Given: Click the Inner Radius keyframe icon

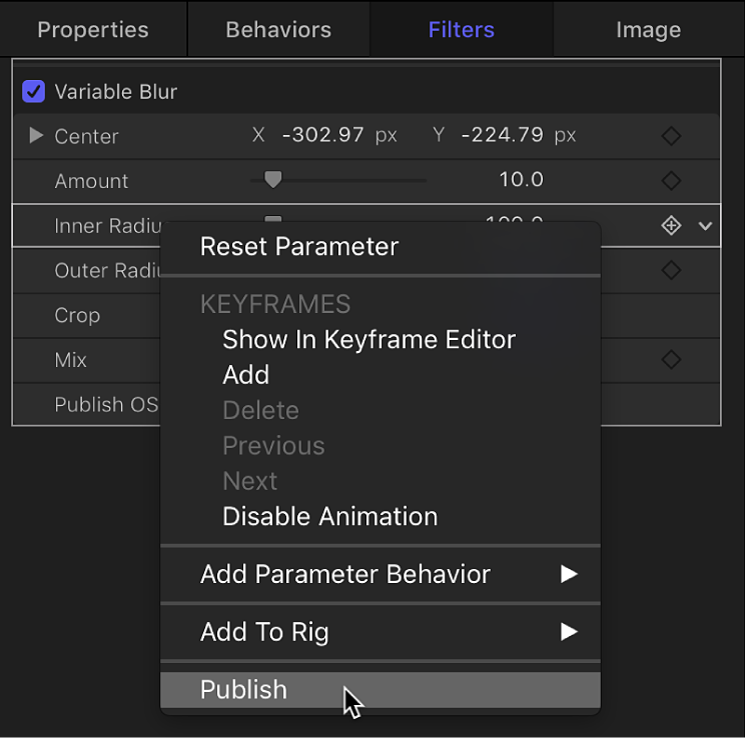Looking at the screenshot, I should pos(671,226).
